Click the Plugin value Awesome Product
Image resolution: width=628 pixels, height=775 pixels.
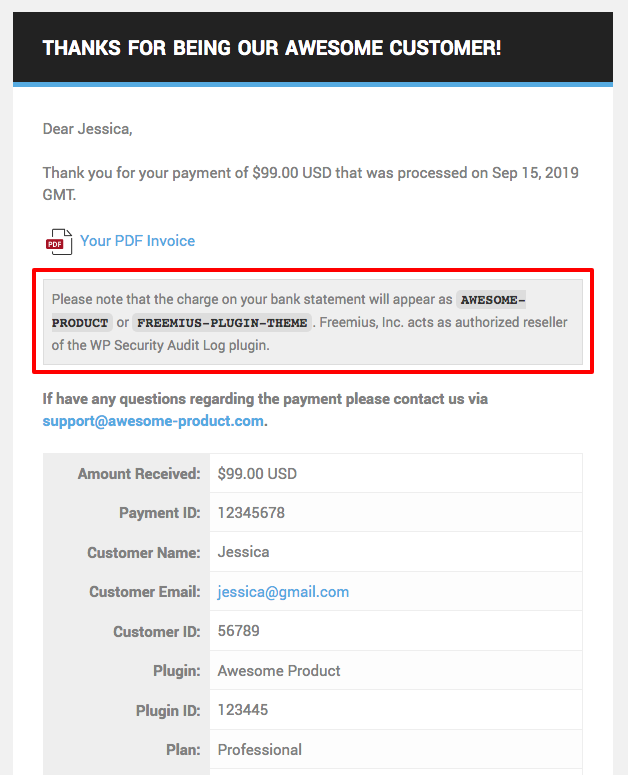point(279,671)
